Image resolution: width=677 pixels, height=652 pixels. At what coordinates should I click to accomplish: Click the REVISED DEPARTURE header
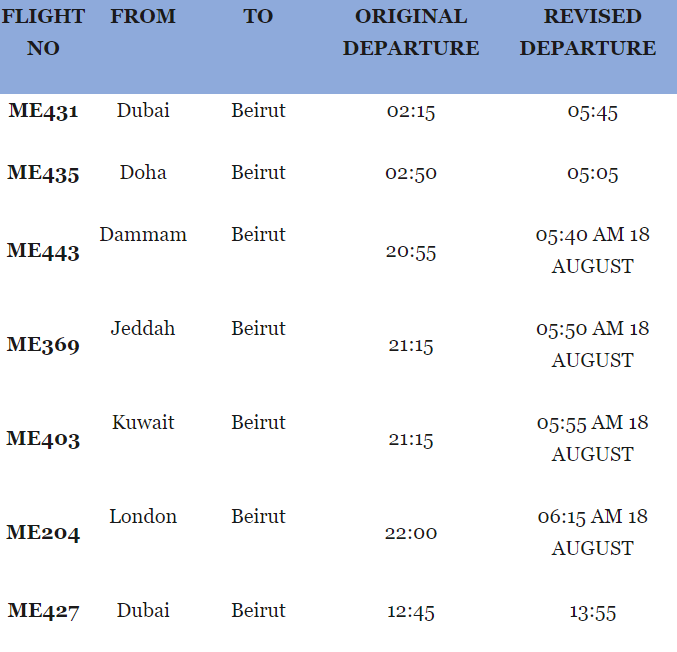tap(588, 32)
